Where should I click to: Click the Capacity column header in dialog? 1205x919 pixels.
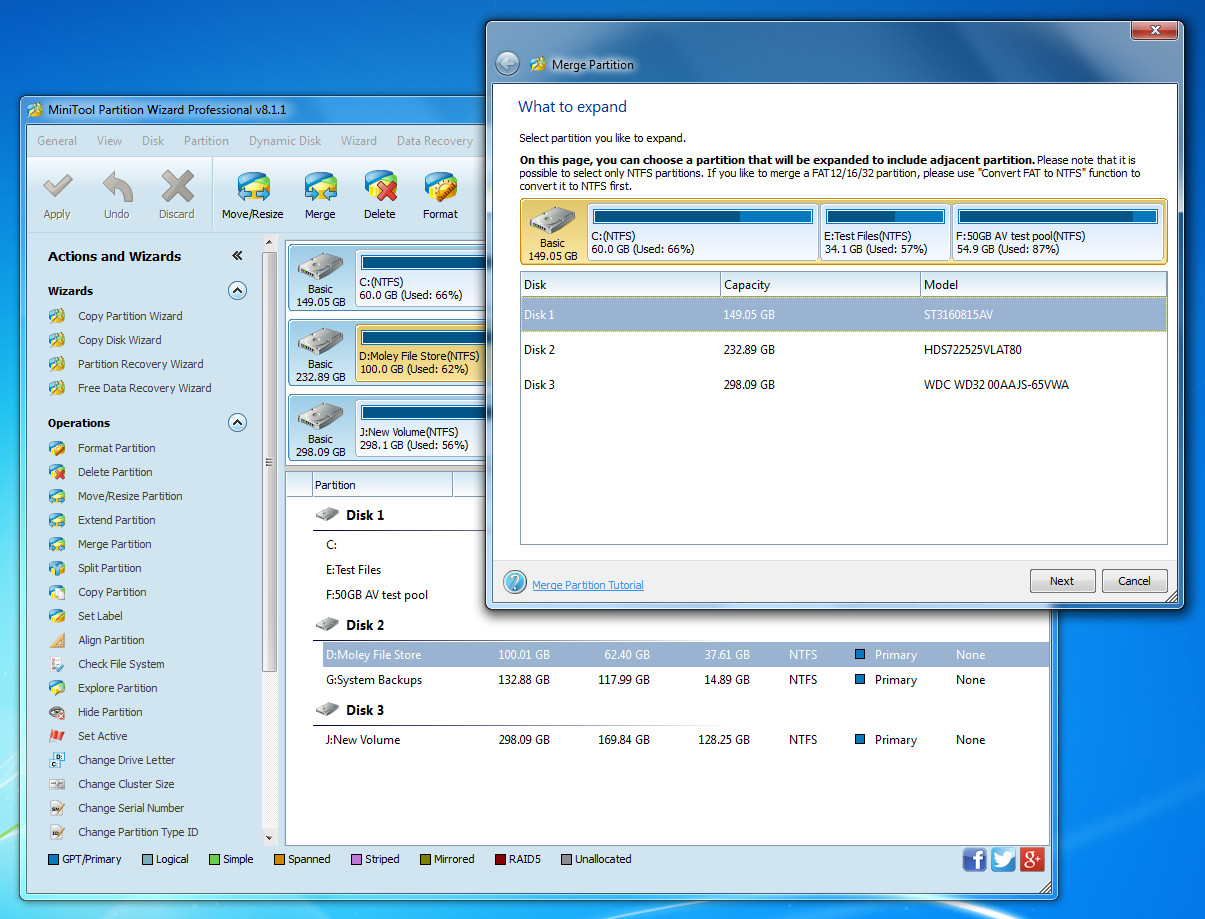[820, 285]
